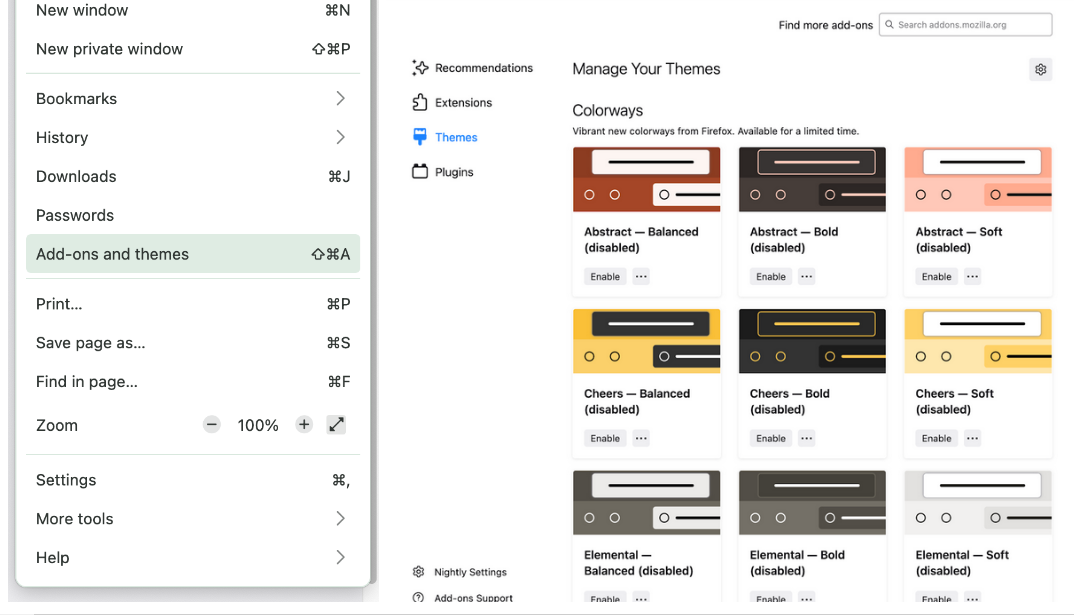
Task: Switch to the Extensions category
Action: point(452,103)
